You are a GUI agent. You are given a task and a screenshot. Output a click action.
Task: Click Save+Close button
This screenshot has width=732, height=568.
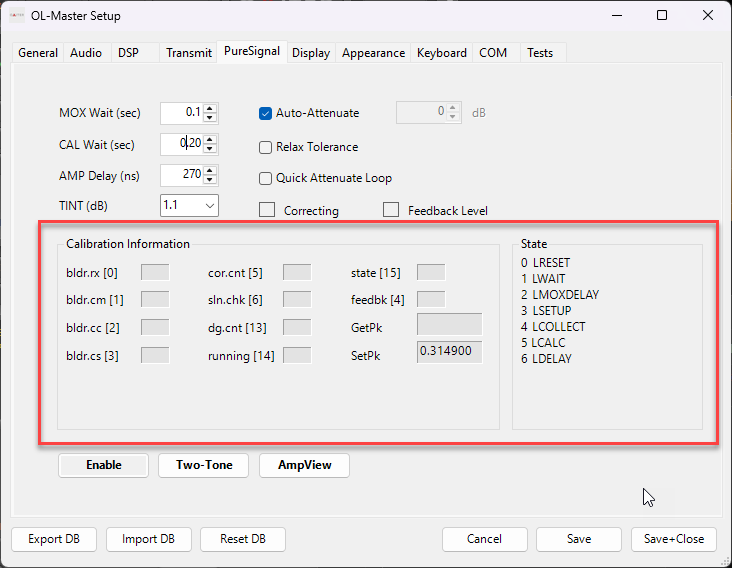click(674, 539)
